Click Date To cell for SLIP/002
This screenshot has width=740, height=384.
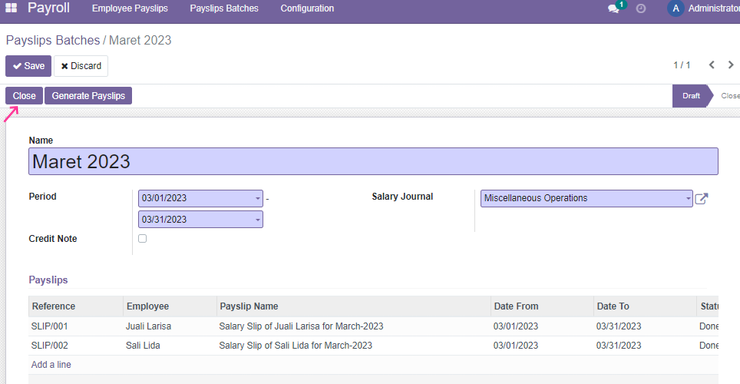[x=618, y=346]
